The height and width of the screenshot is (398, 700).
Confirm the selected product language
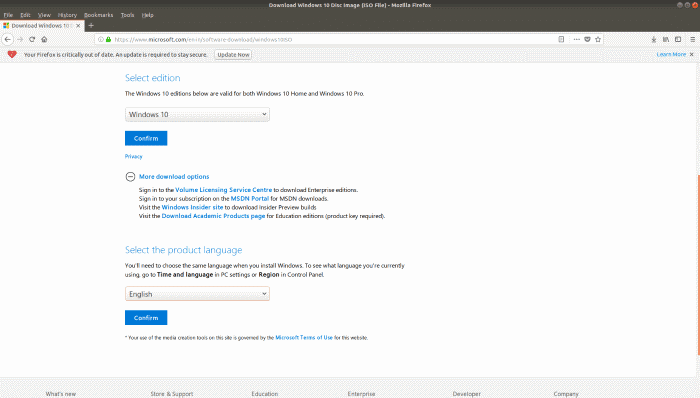coord(146,318)
